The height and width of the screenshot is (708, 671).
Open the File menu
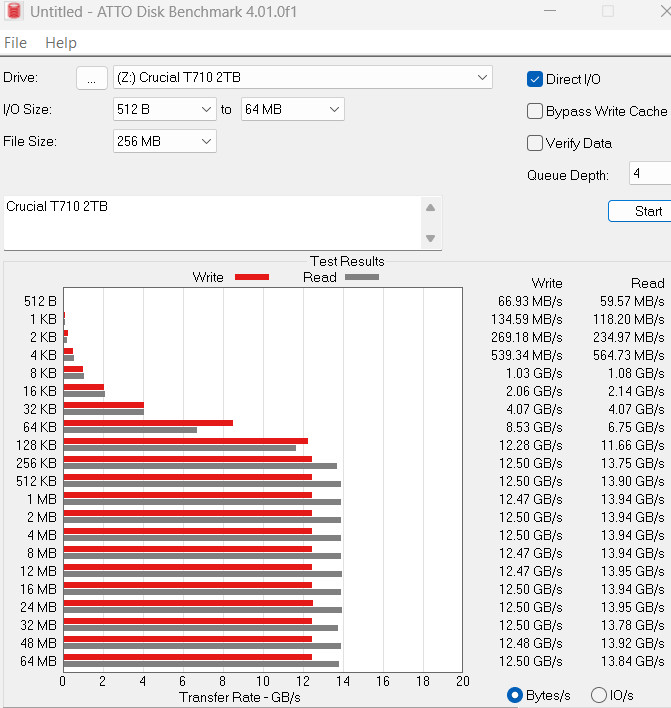click(x=15, y=43)
